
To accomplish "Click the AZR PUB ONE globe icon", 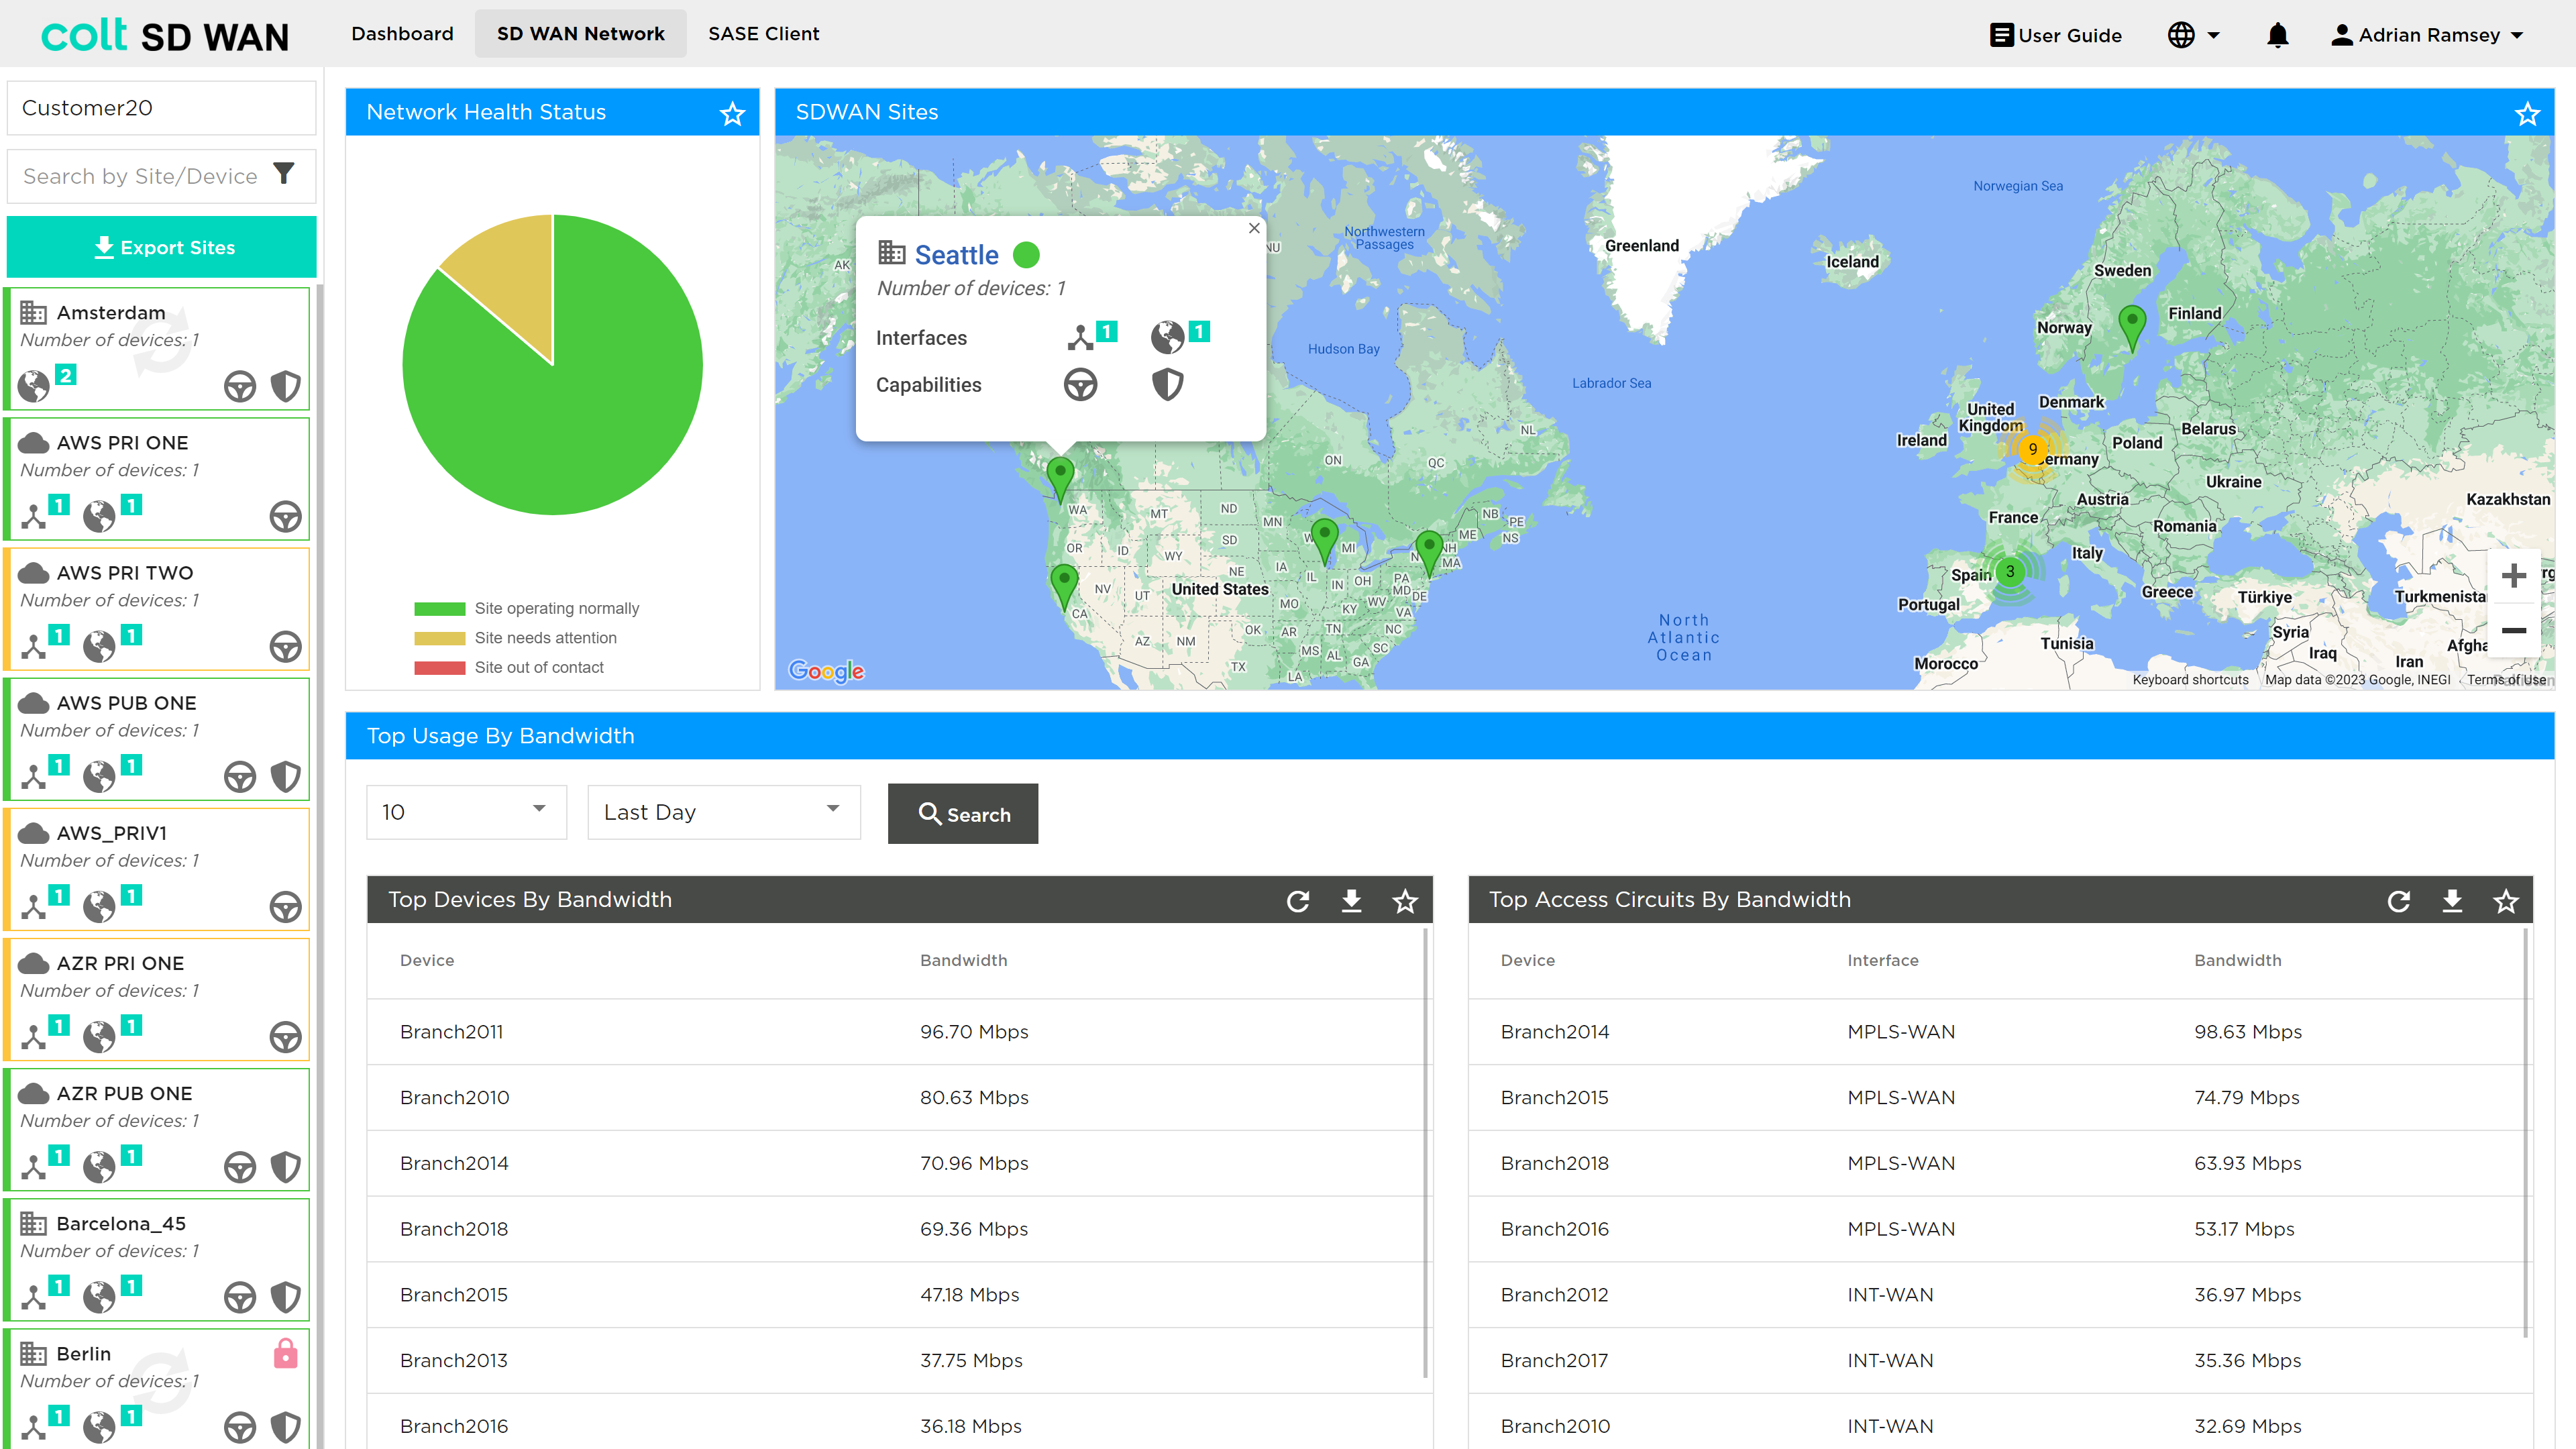I will (x=99, y=1166).
